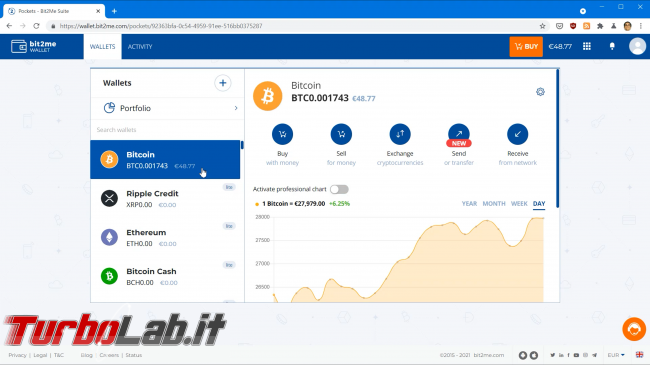The image size is (650, 365).
Task: Click the wallet details scrollbar
Action: (558, 139)
